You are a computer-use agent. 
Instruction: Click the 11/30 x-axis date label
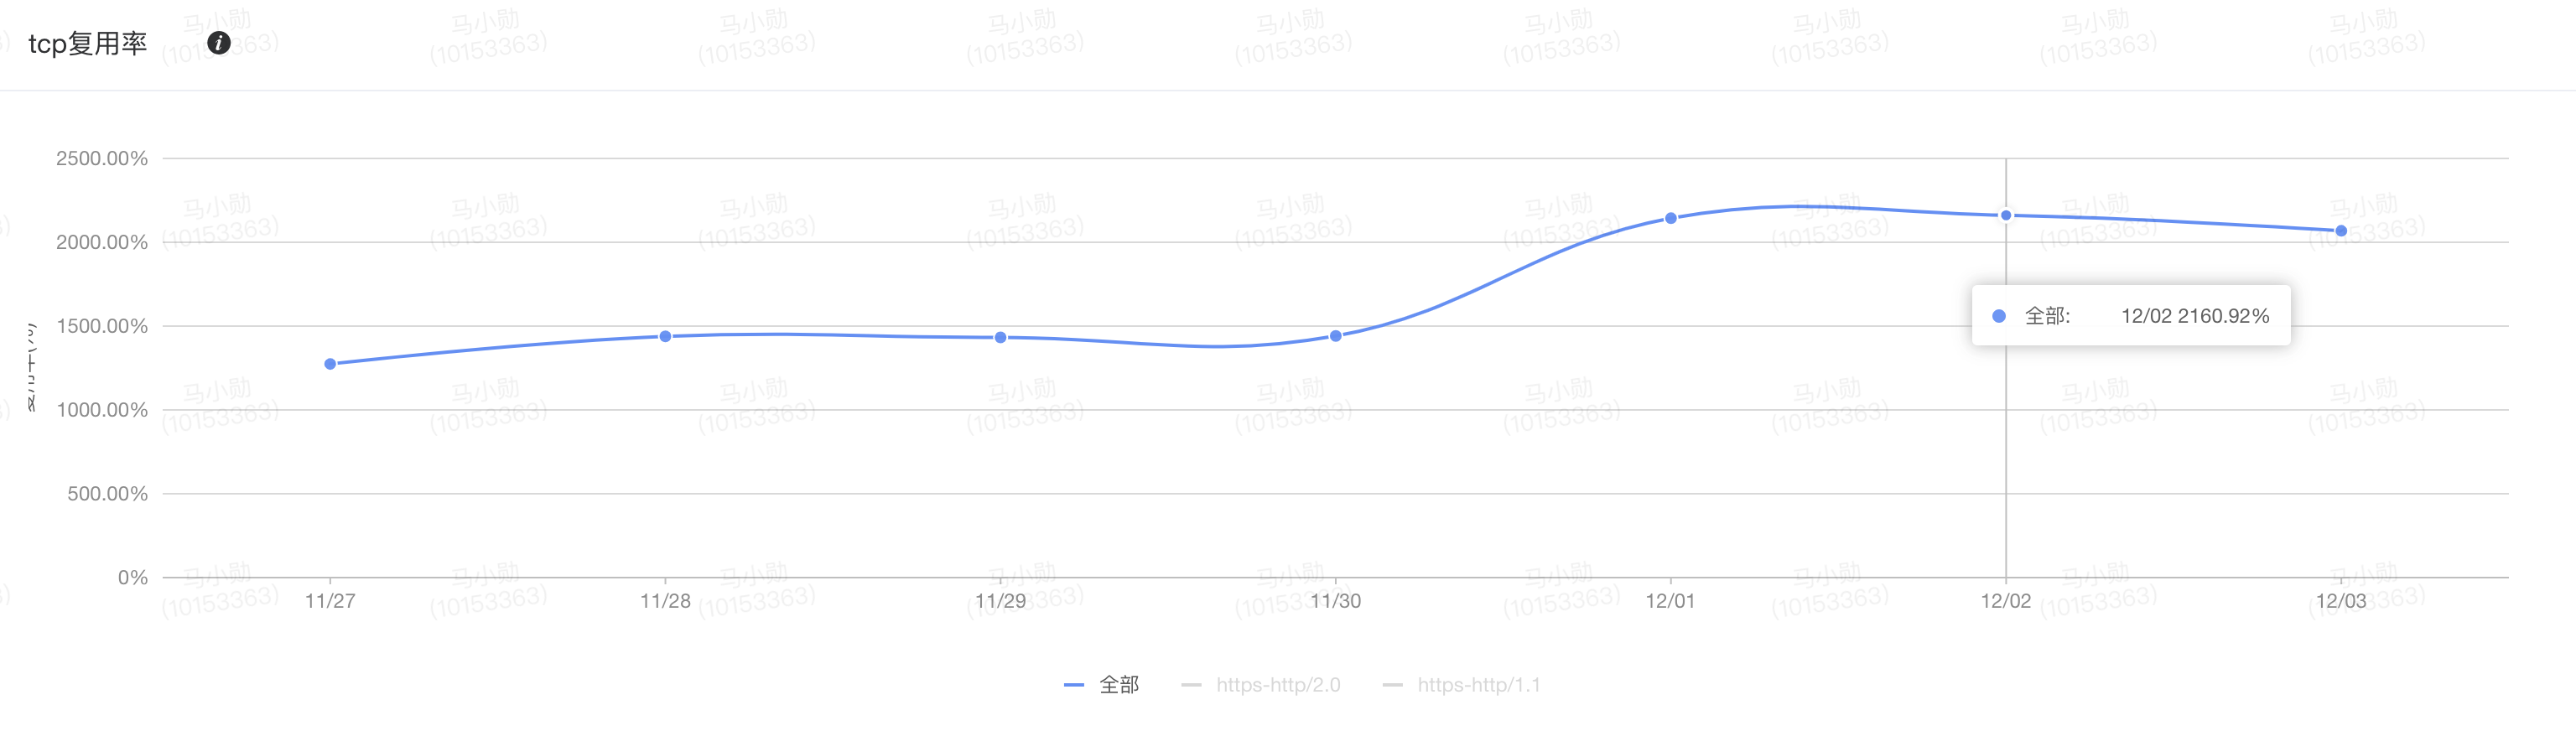1336,601
